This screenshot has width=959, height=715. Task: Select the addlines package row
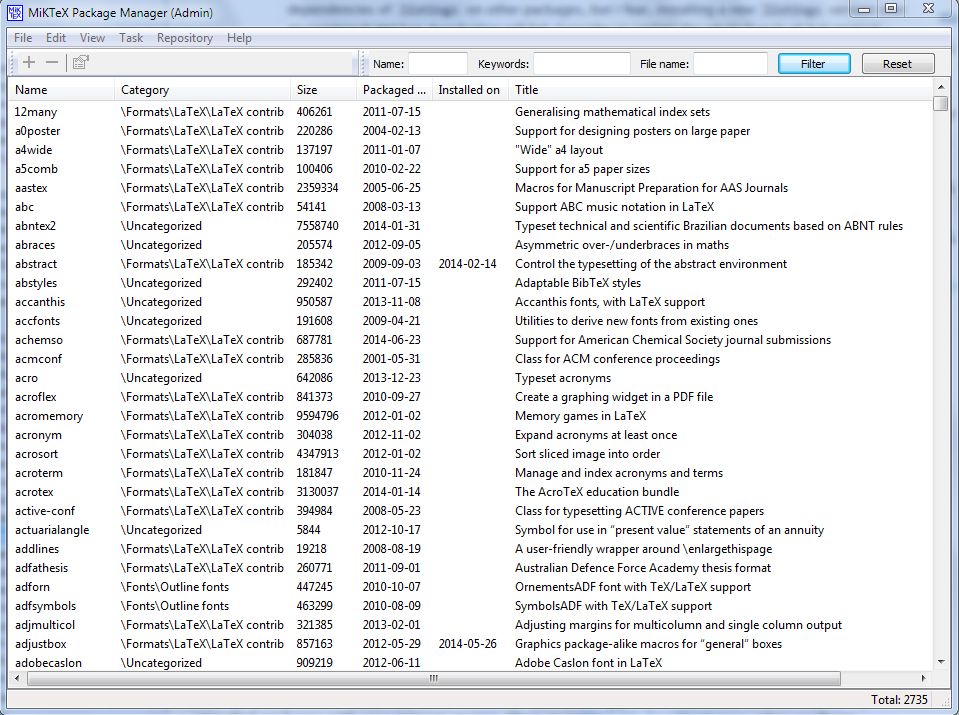tap(471, 549)
